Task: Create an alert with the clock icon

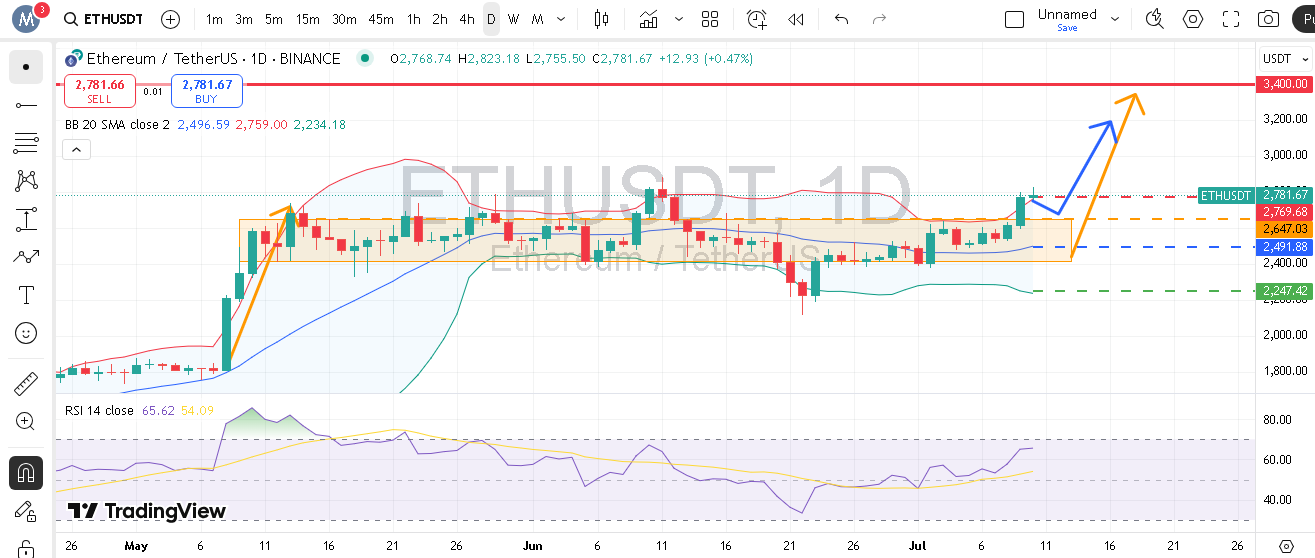Action: [757, 19]
